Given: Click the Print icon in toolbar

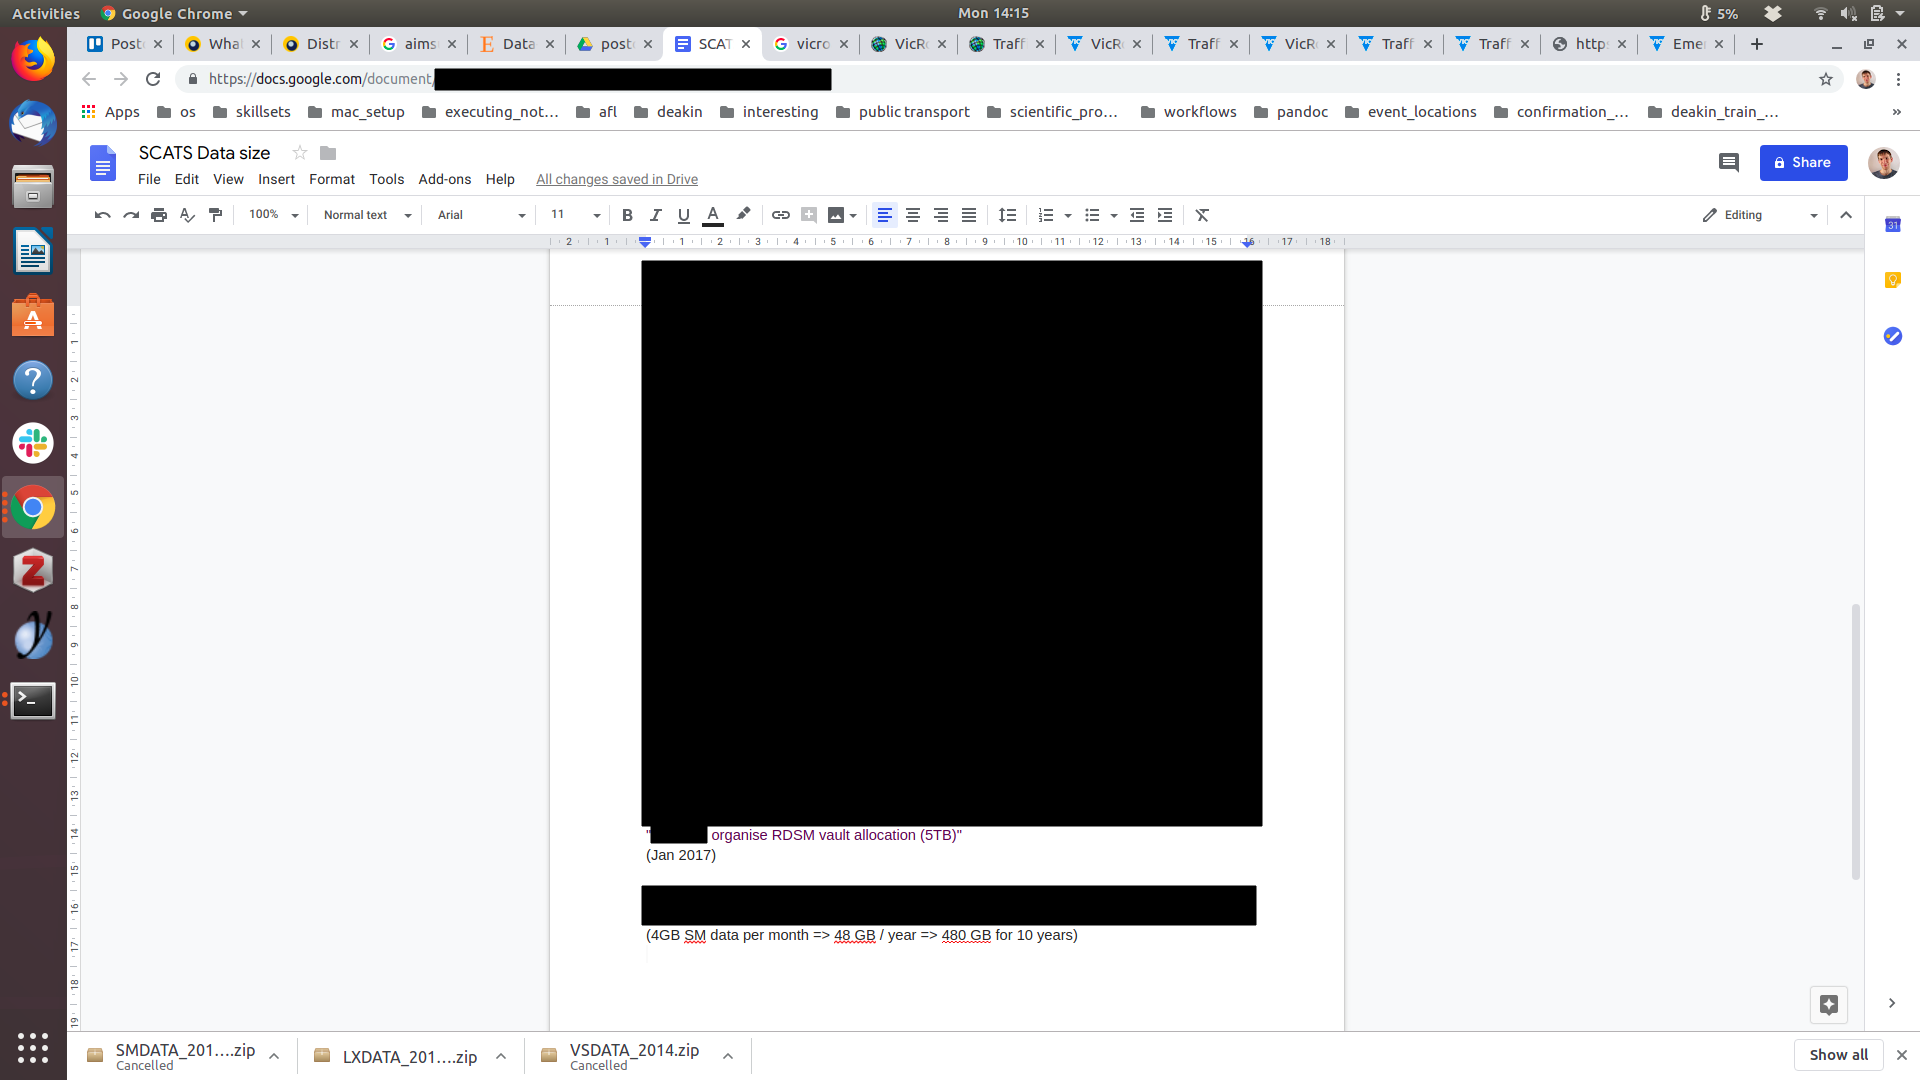Looking at the screenshot, I should 159,215.
